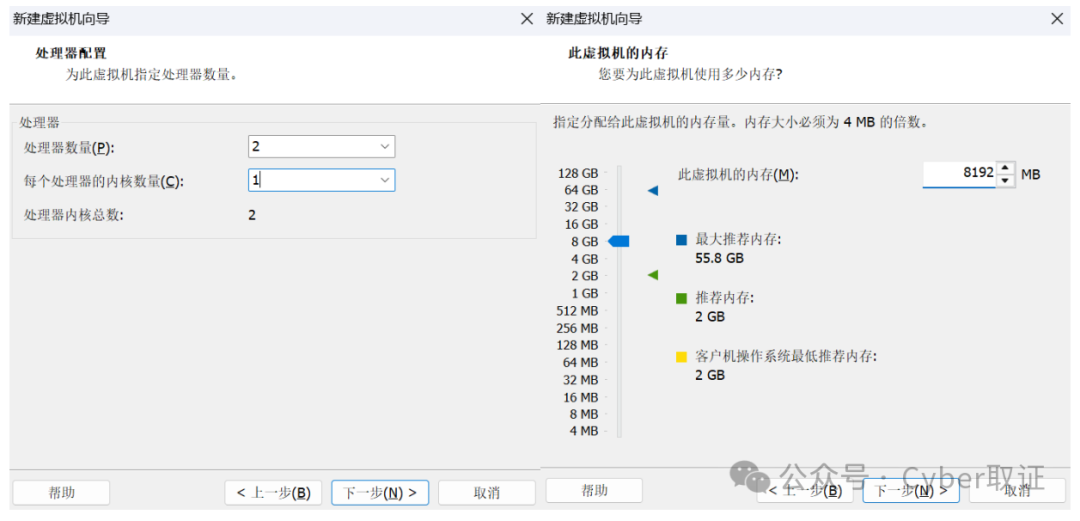Click 128 MB on the memory scale
This screenshot has height=521, width=1080.
(x=577, y=345)
